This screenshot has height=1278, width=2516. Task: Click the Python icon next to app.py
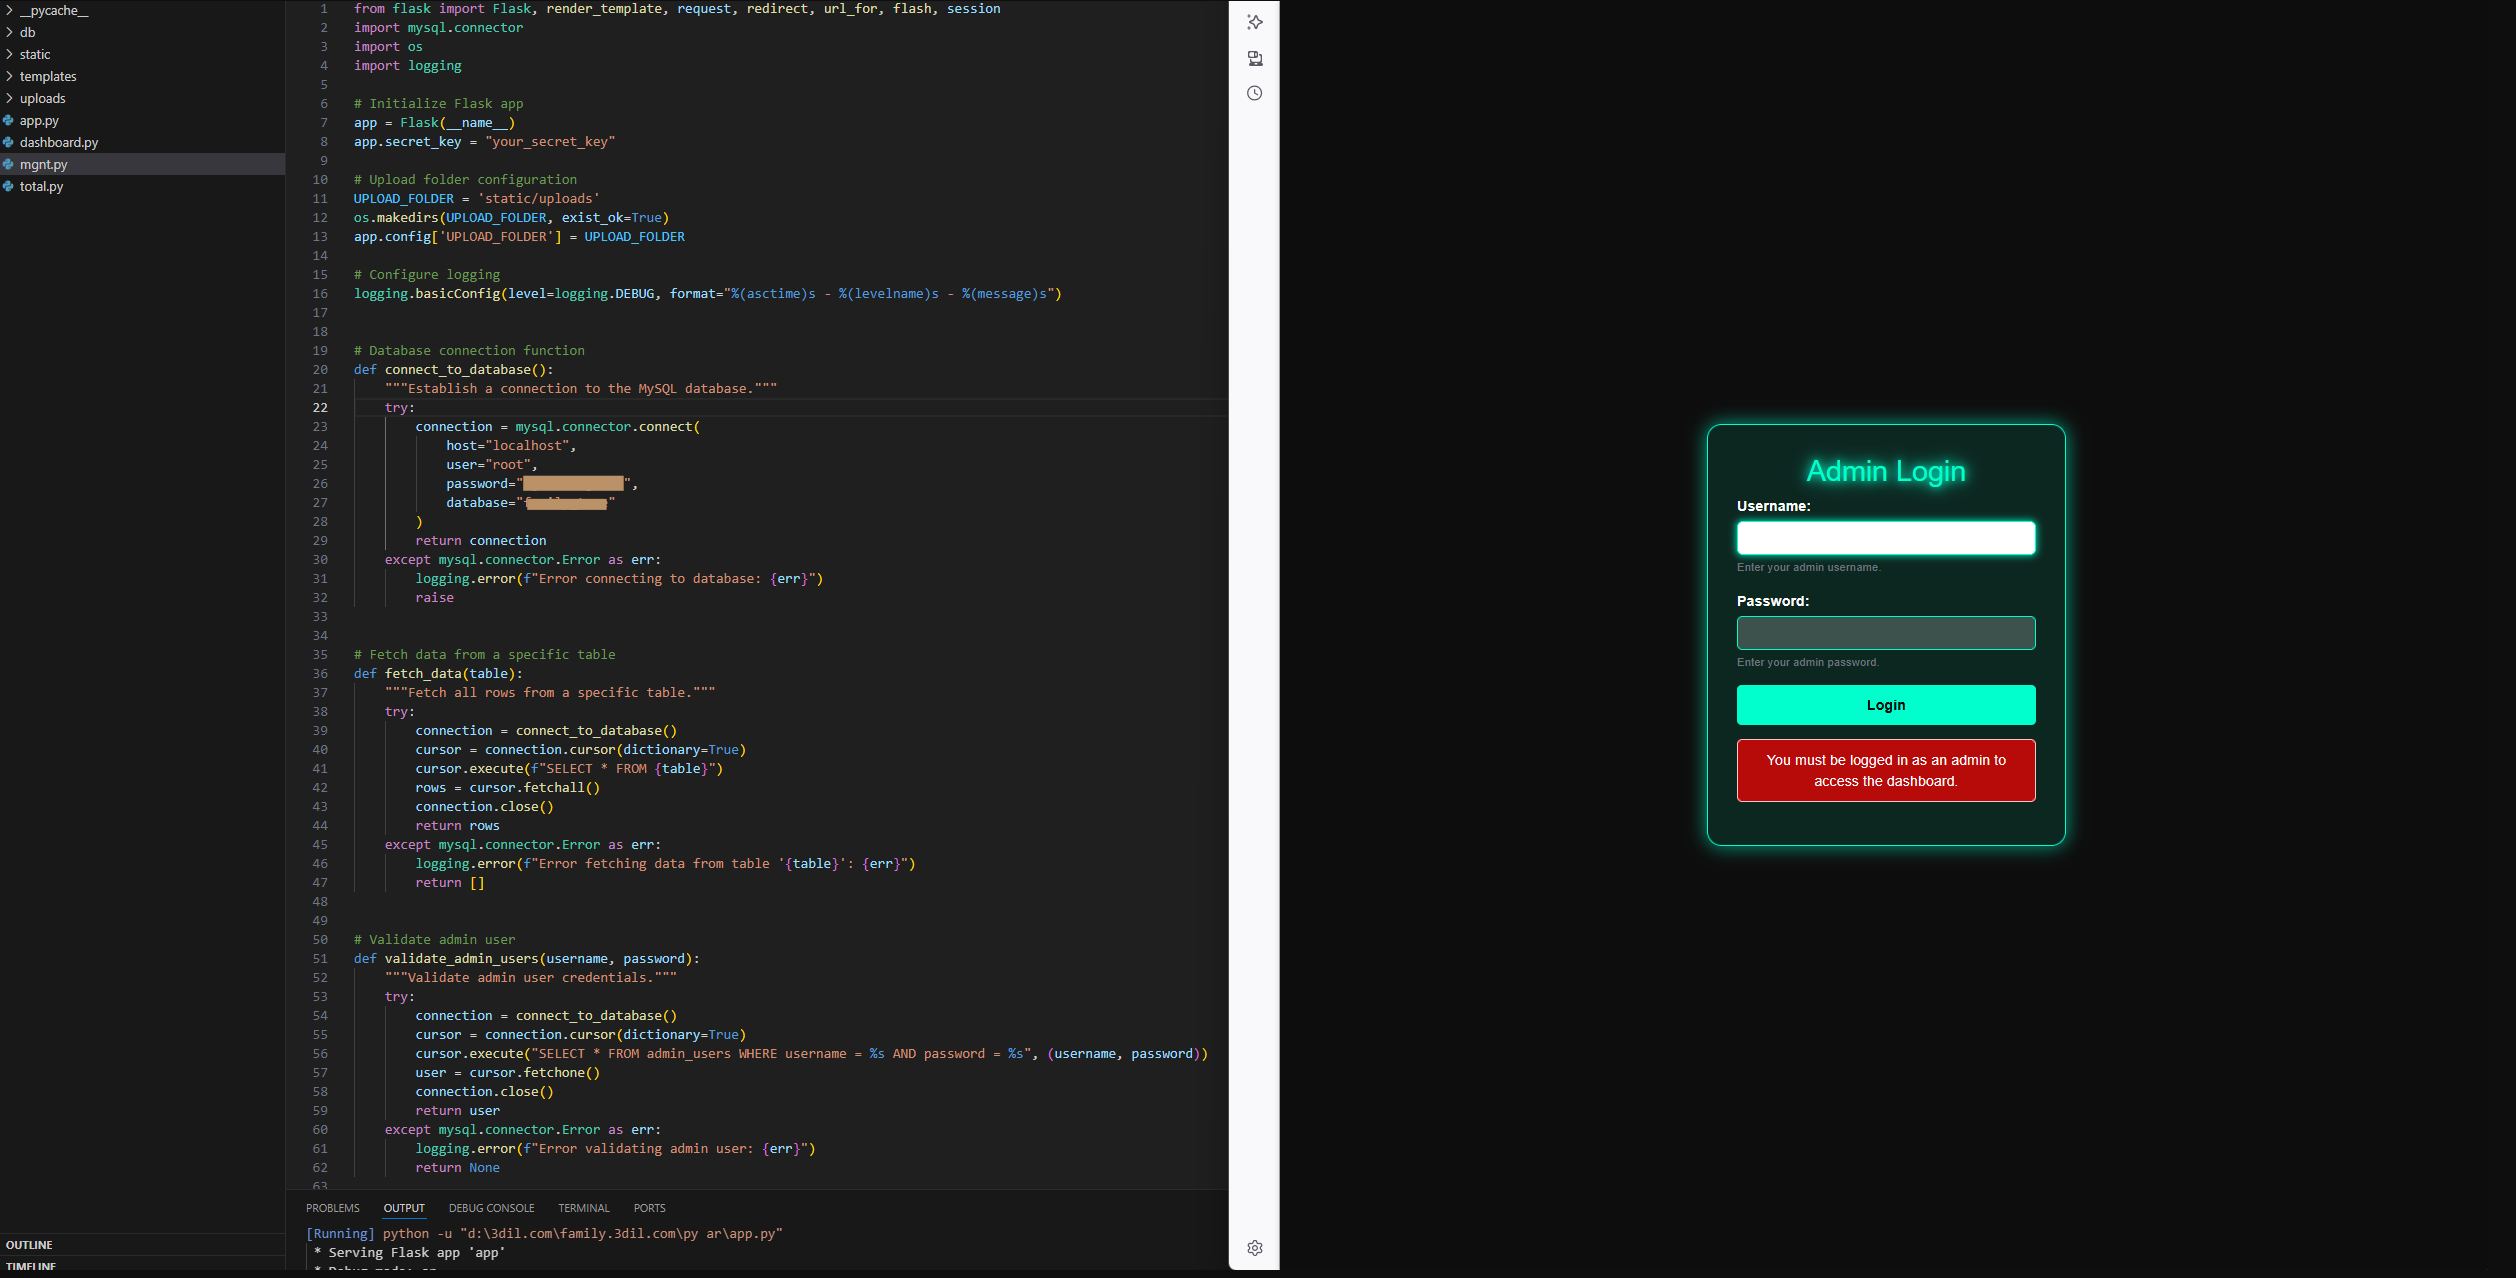10,120
